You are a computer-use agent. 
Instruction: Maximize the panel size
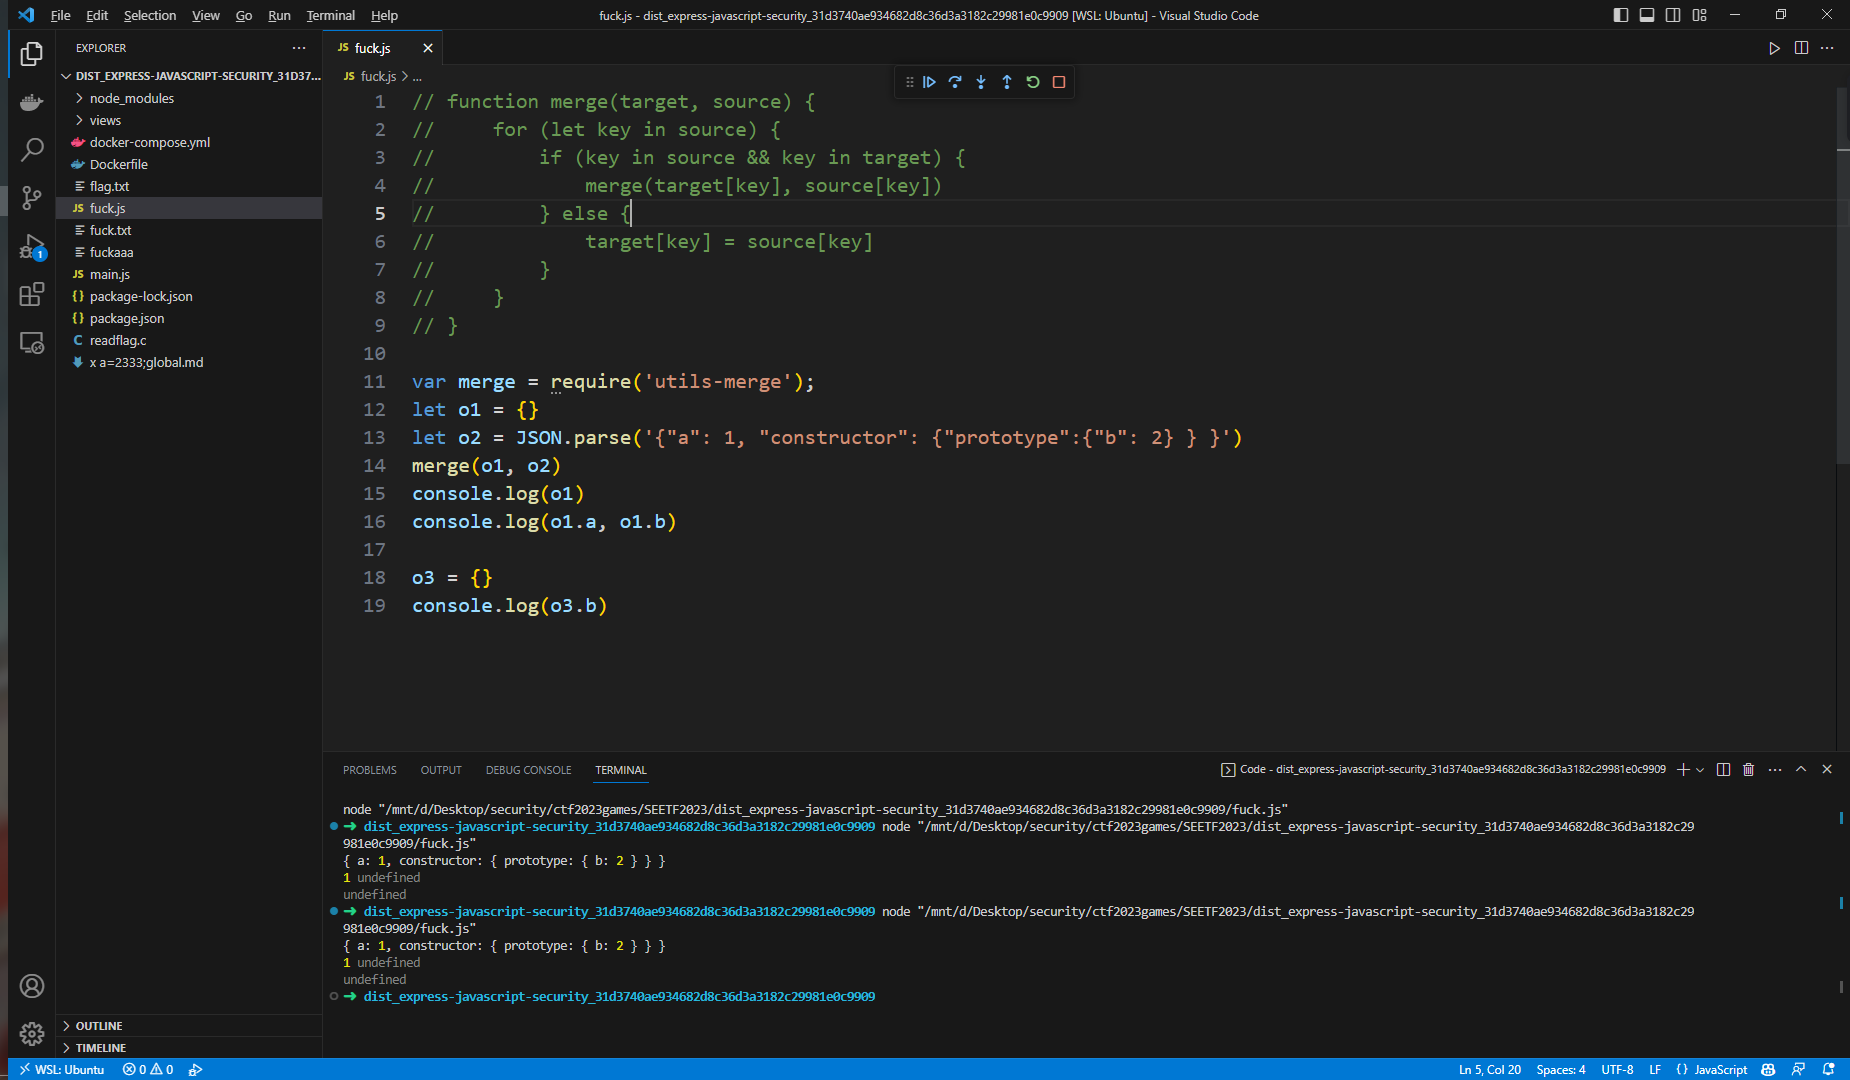[1801, 769]
